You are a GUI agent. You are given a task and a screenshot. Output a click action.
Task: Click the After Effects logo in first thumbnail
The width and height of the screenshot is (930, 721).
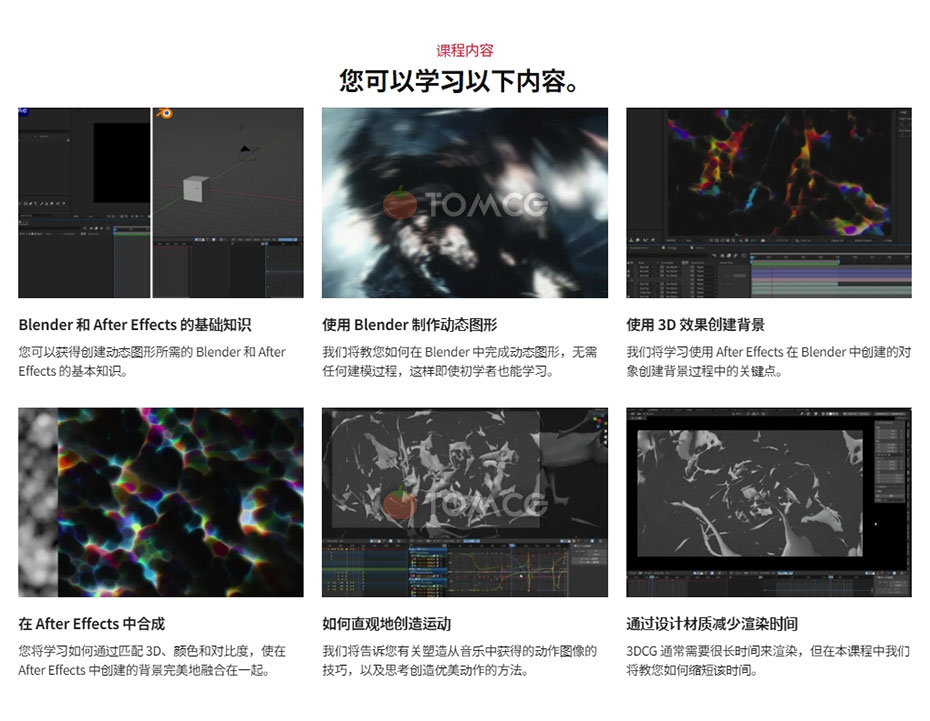point(23,111)
